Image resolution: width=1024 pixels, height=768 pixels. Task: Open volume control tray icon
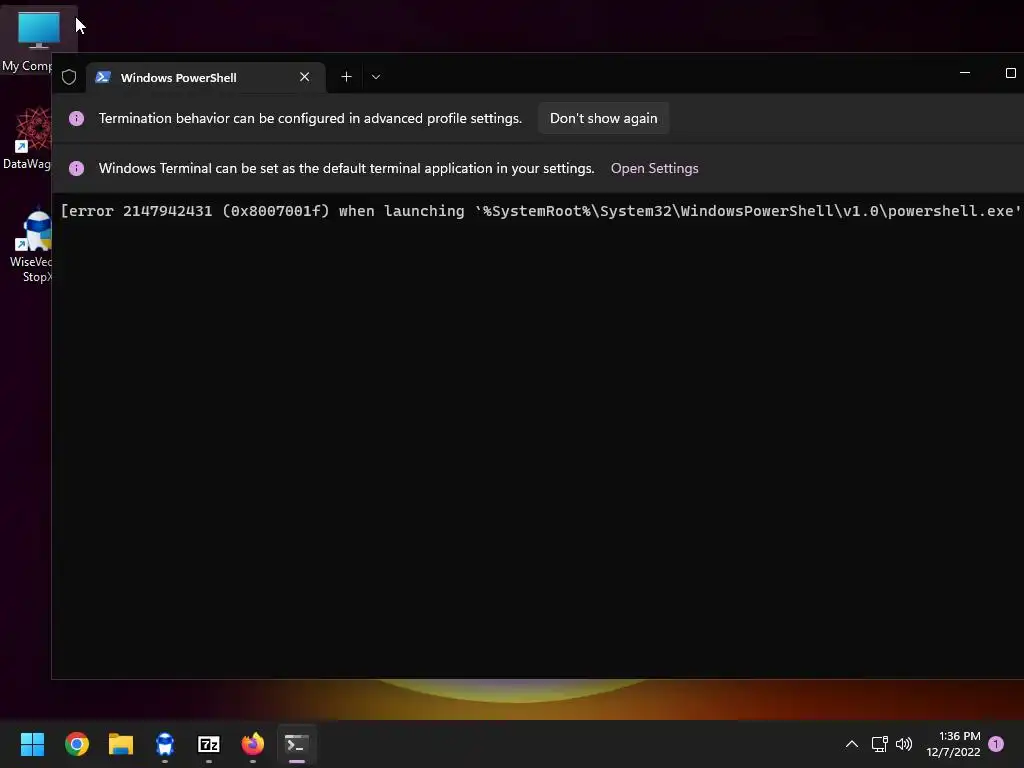click(x=904, y=744)
